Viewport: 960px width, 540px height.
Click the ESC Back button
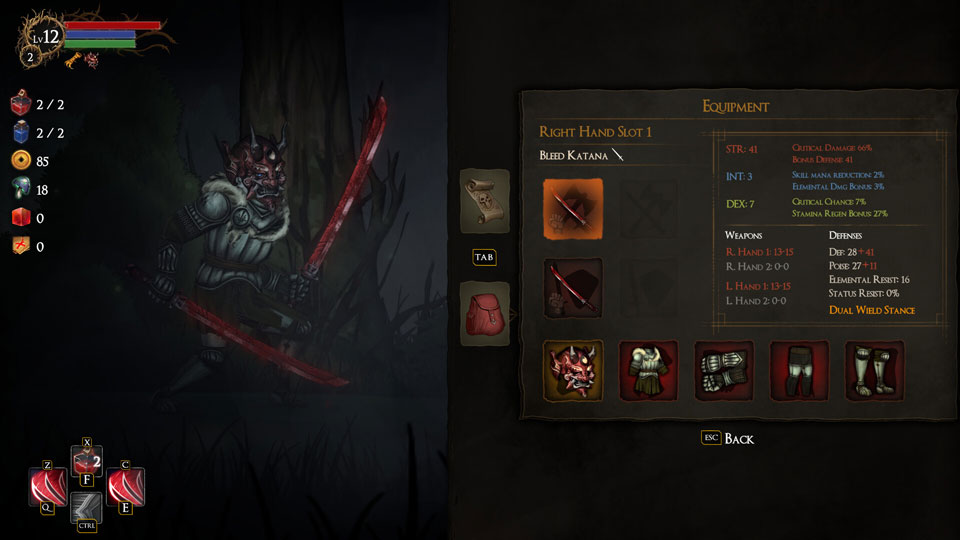(727, 438)
